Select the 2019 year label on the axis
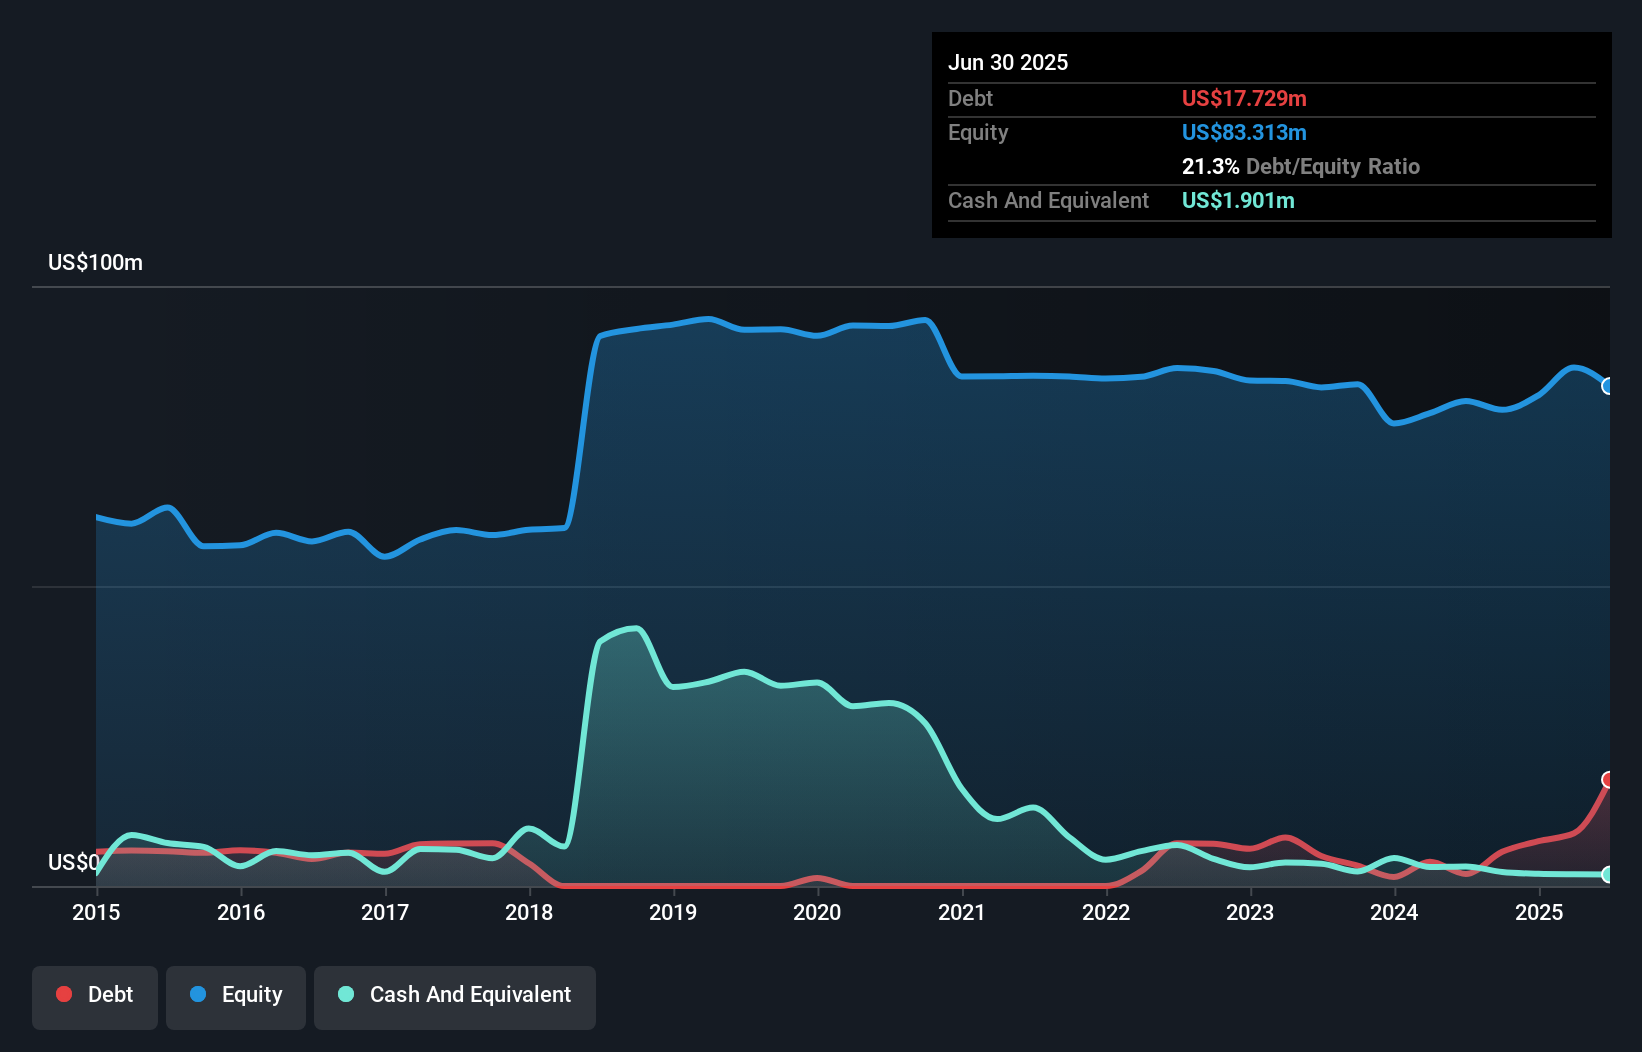This screenshot has height=1052, width=1642. (672, 913)
